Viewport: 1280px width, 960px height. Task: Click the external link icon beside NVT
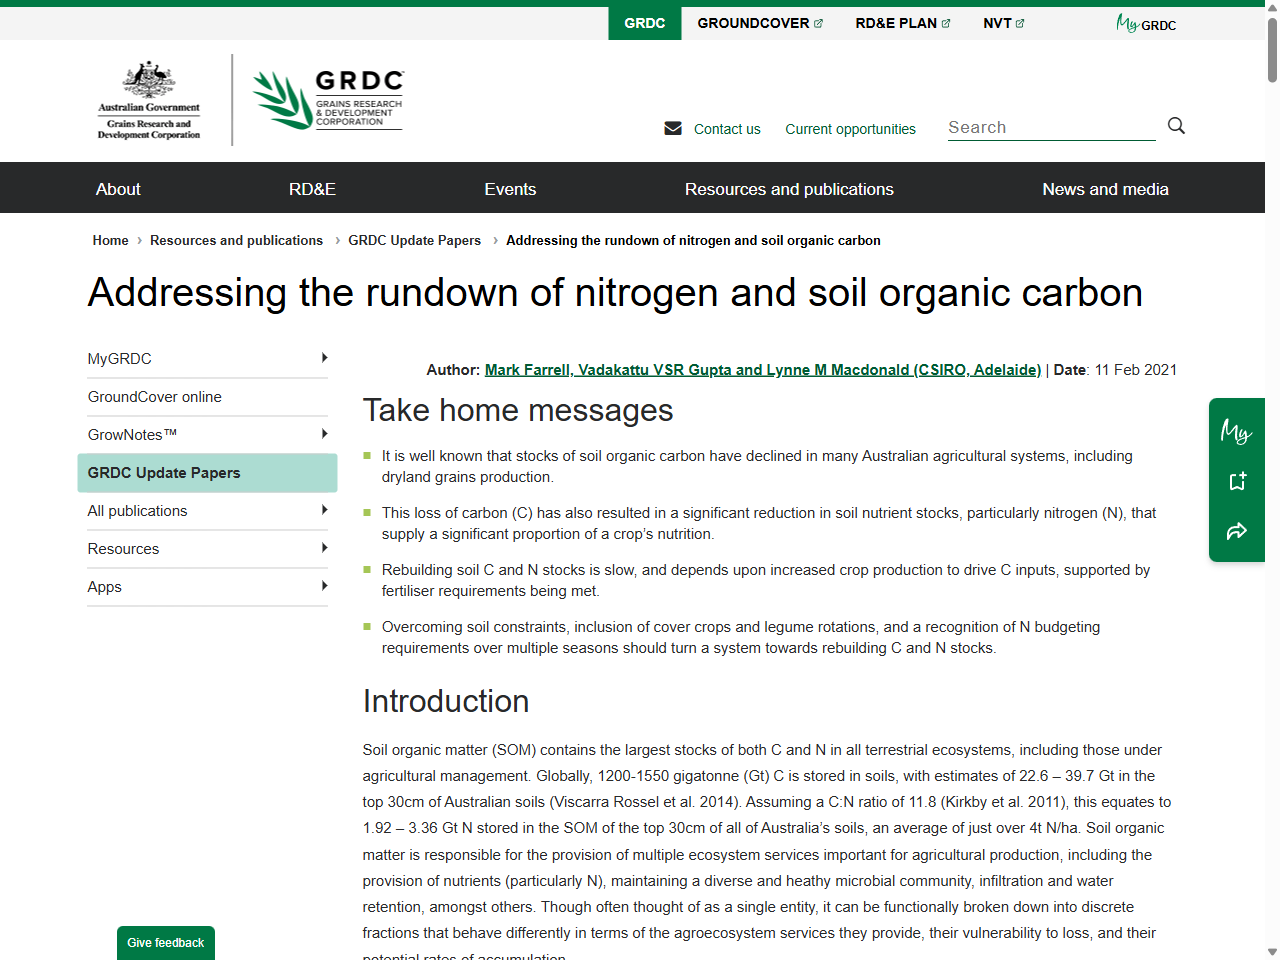pyautogui.click(x=1020, y=22)
